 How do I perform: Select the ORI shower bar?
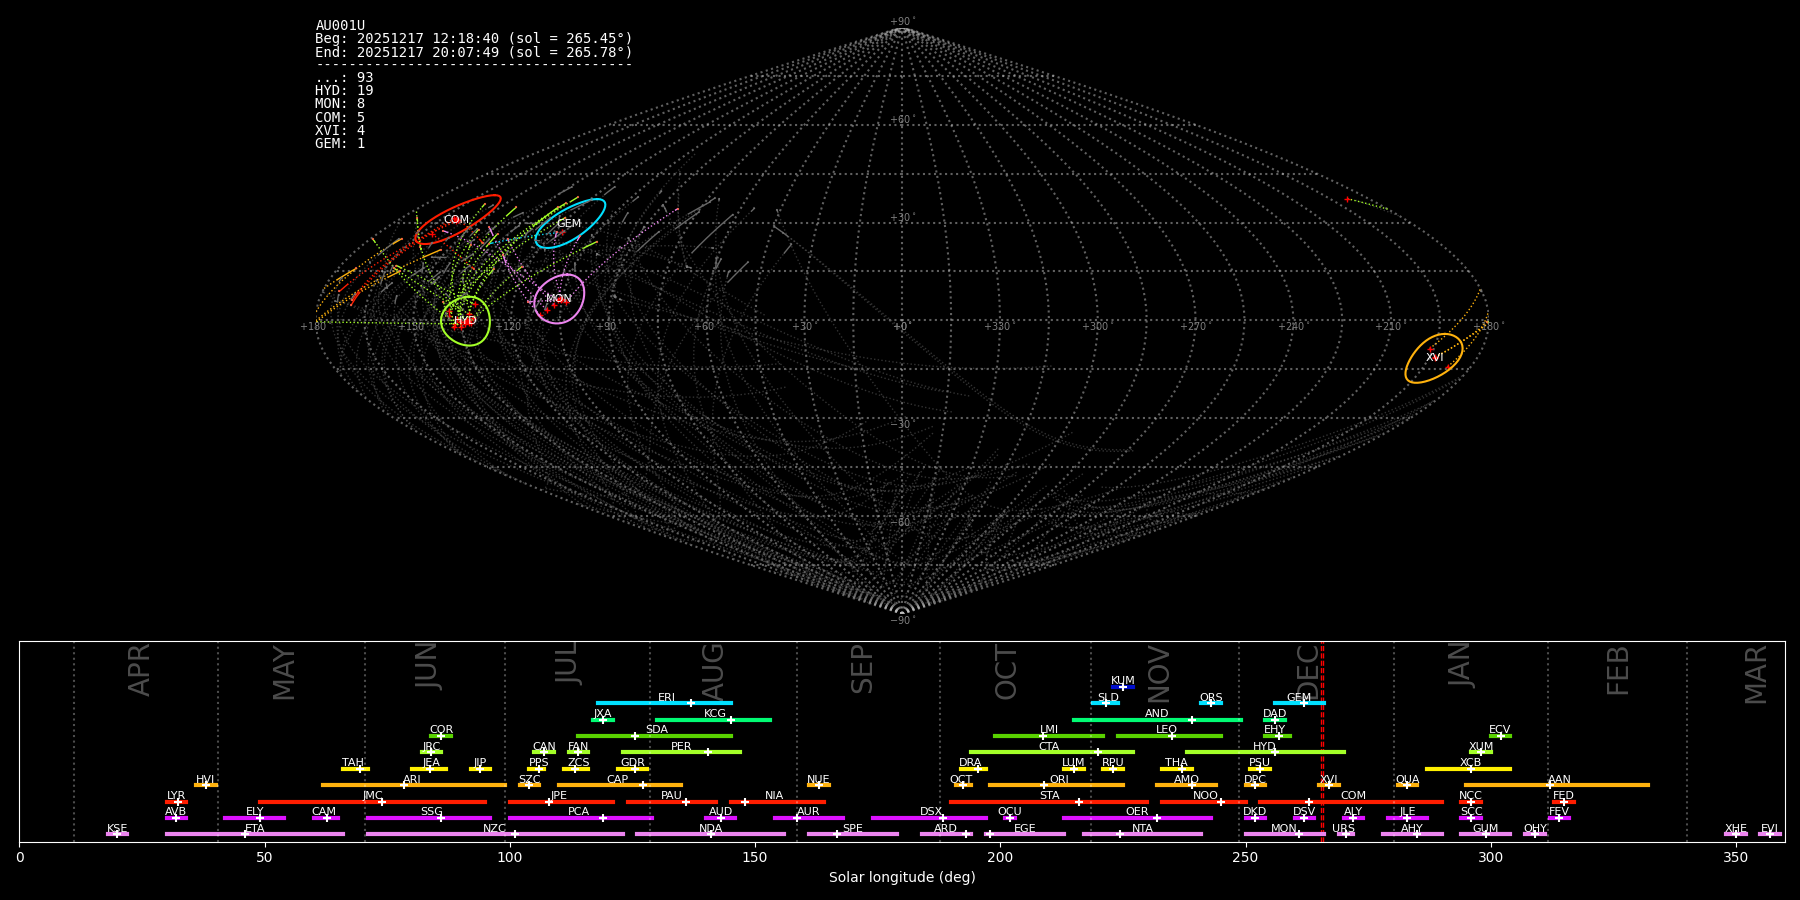[1056, 785]
